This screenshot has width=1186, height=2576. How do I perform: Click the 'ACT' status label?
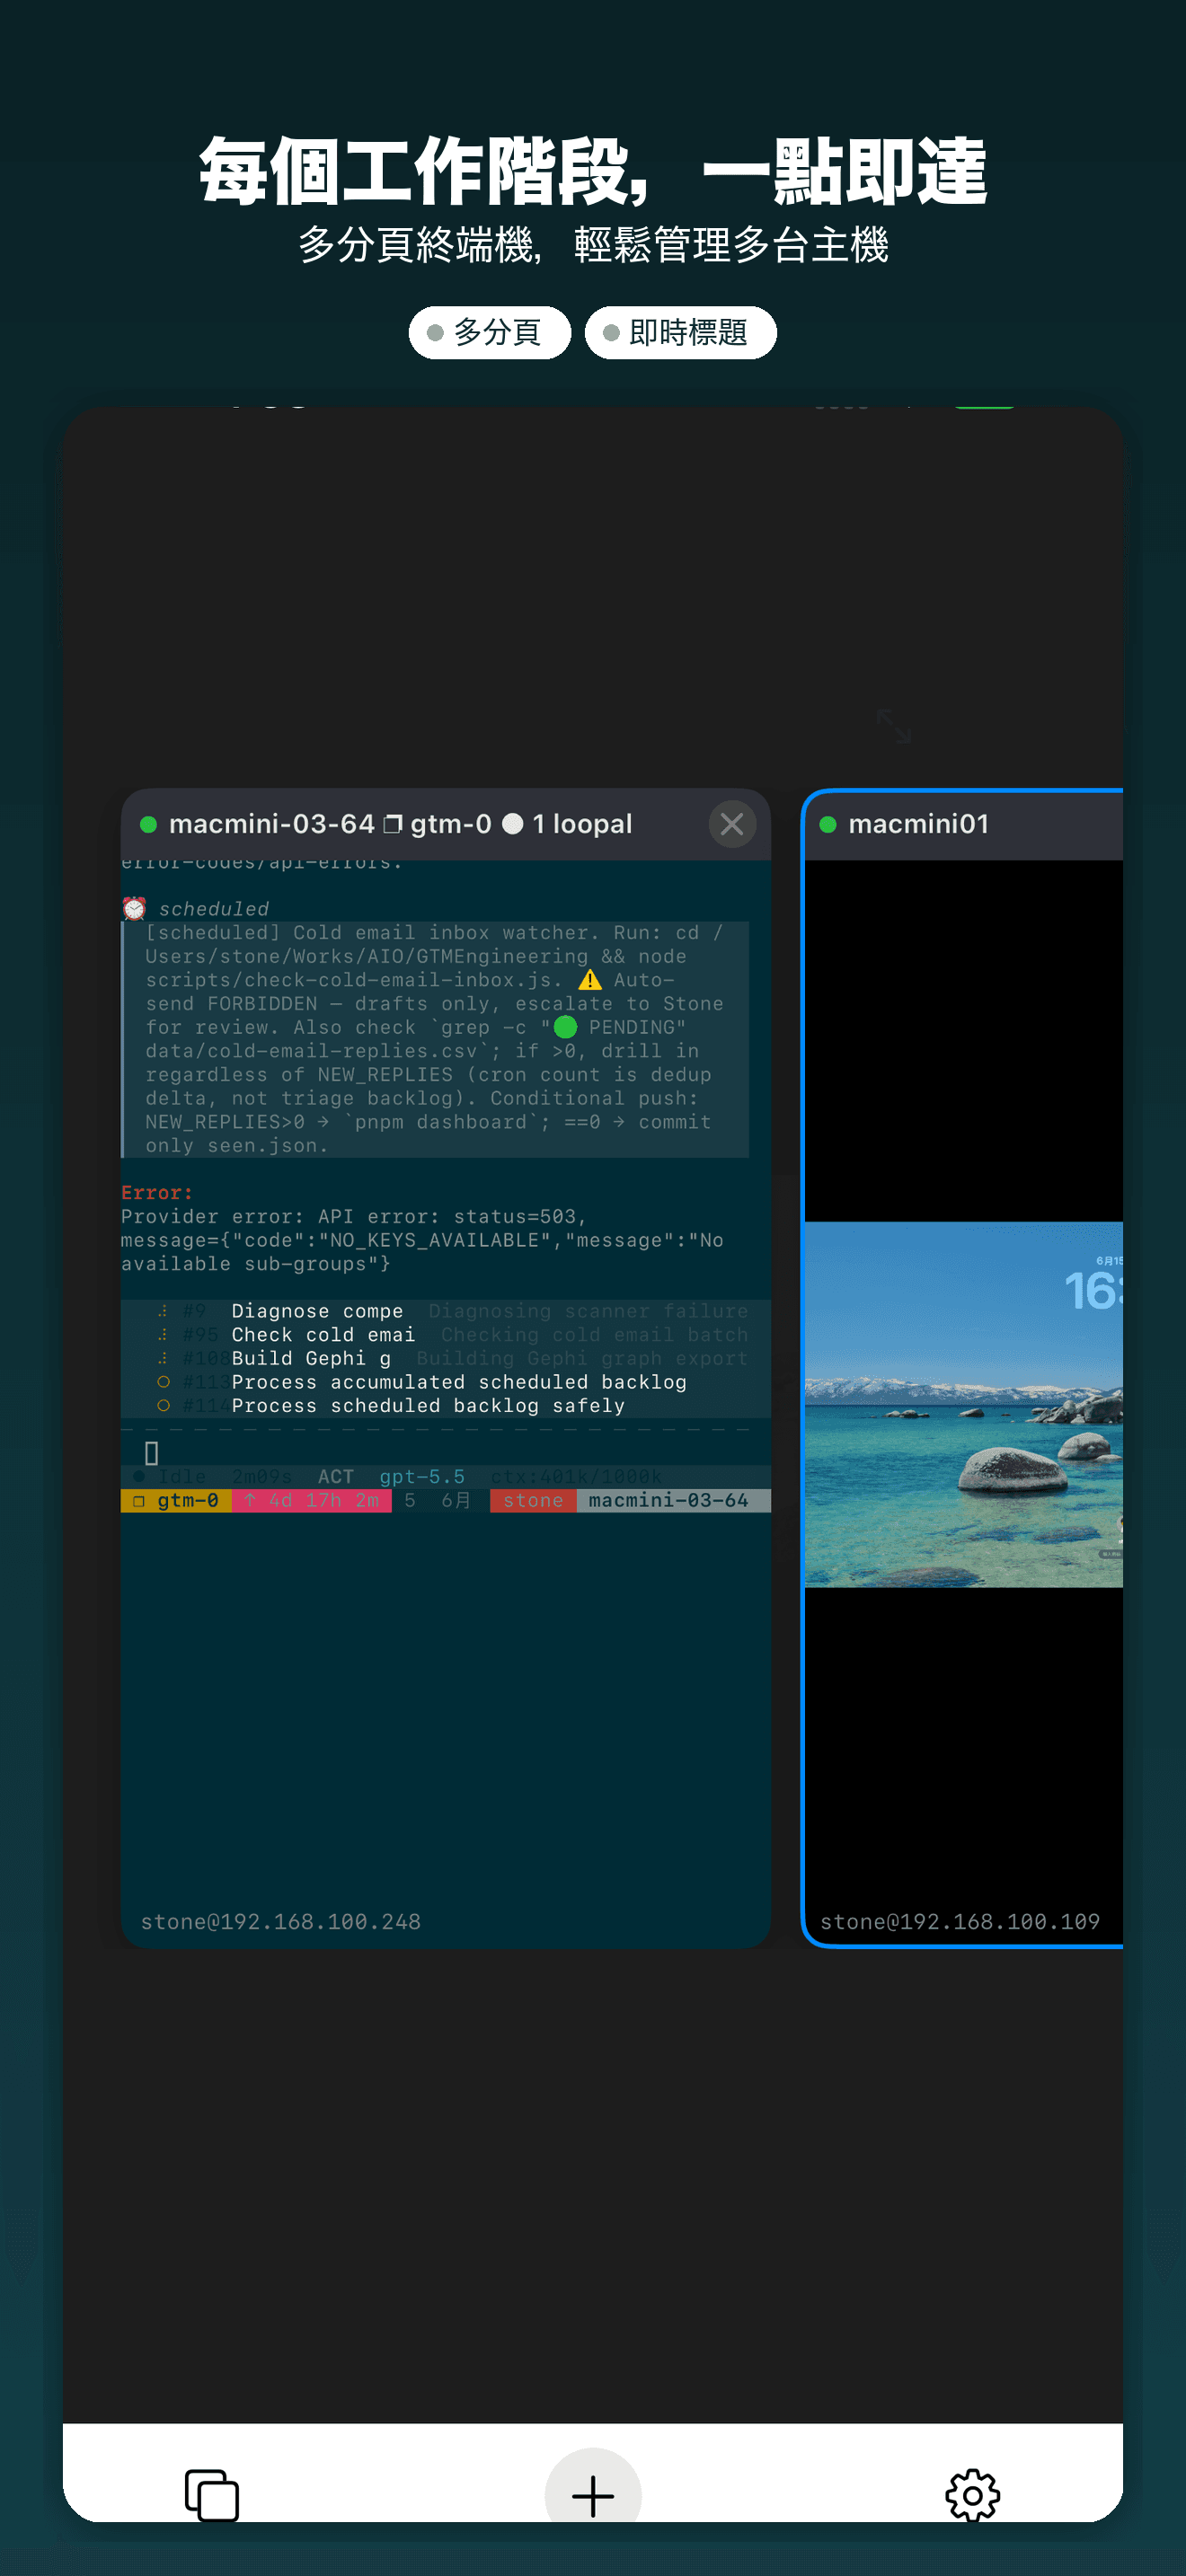click(x=336, y=1476)
